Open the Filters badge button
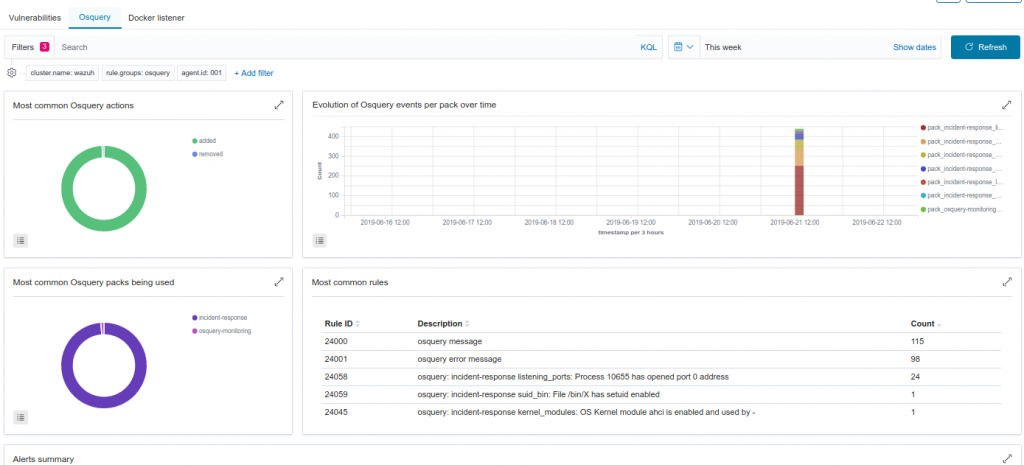The image size is (1024, 465). point(30,47)
